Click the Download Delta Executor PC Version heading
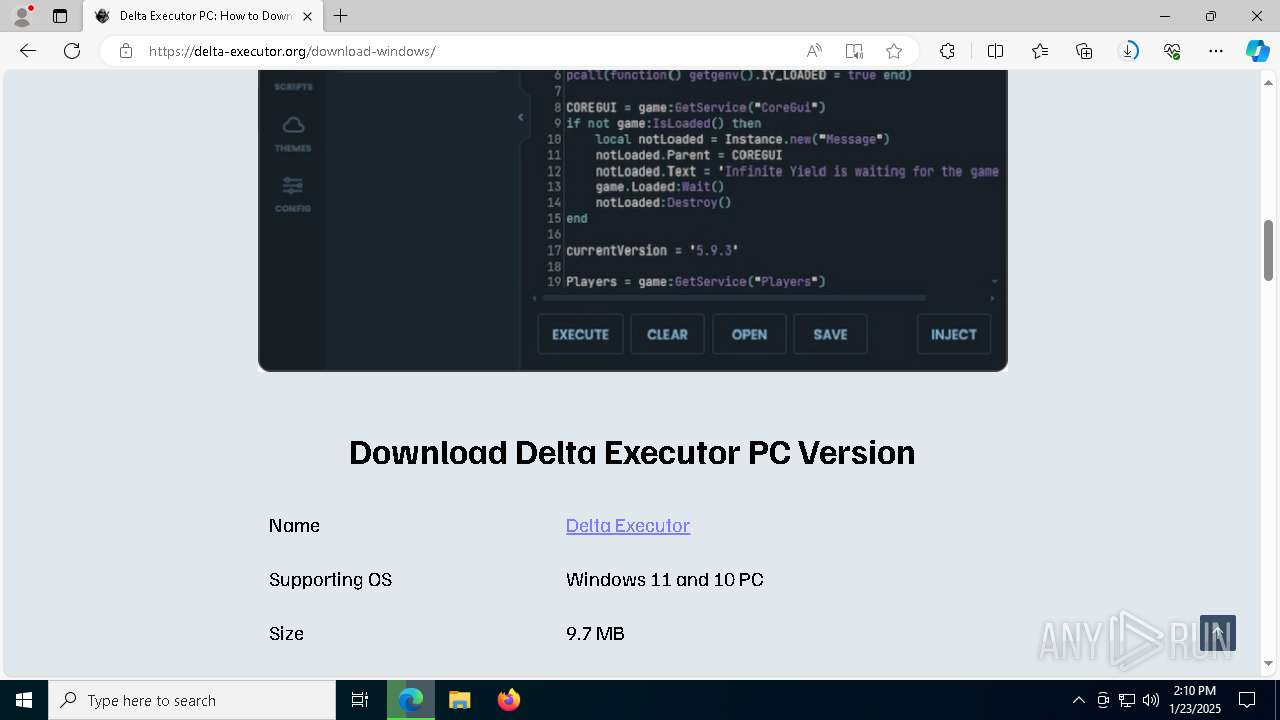The image size is (1280, 720). (x=632, y=453)
